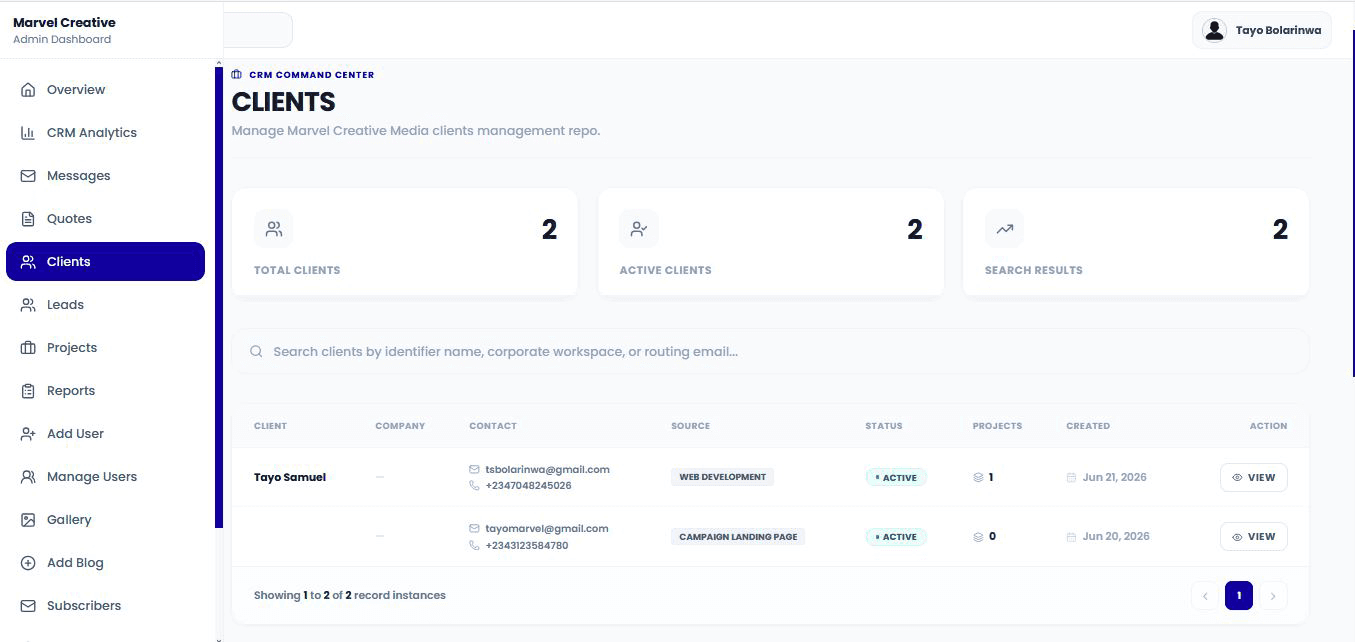Click the Jun 21, 2026 created date

click(1114, 478)
